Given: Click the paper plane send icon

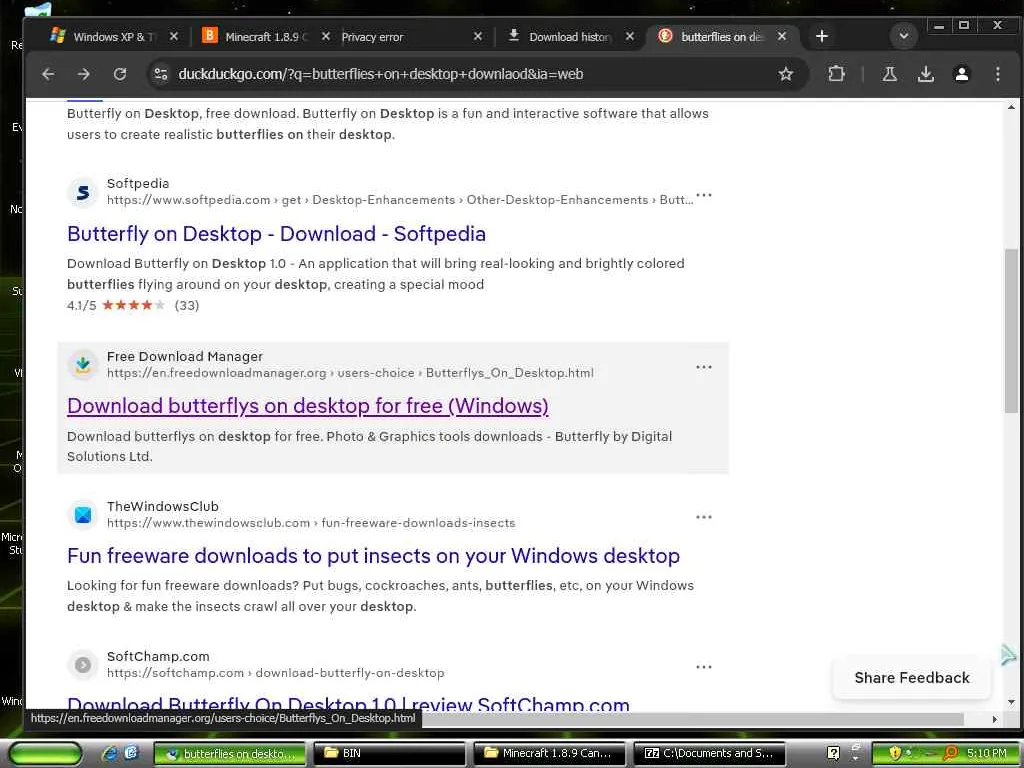Looking at the screenshot, I should click(1009, 654).
